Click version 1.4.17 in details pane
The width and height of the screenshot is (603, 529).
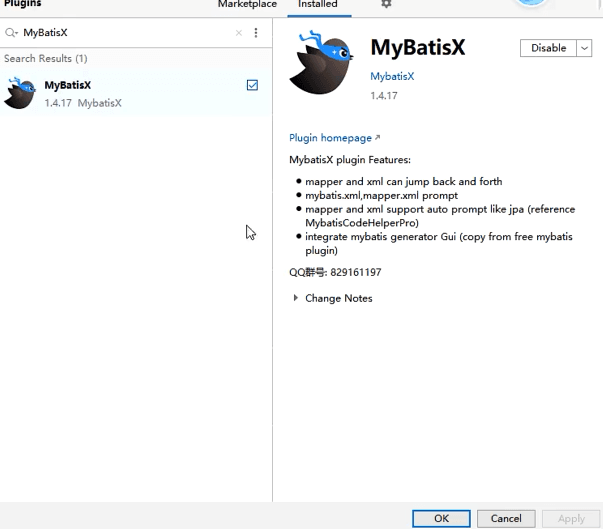(x=384, y=95)
